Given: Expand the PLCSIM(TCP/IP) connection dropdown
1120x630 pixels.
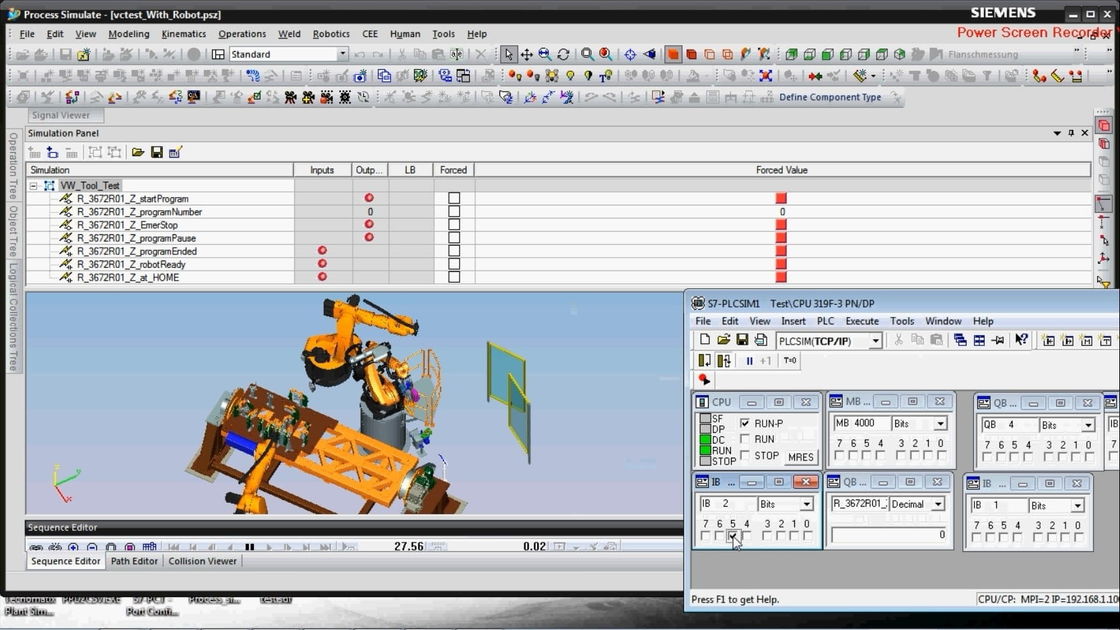Looking at the screenshot, I should [875, 341].
